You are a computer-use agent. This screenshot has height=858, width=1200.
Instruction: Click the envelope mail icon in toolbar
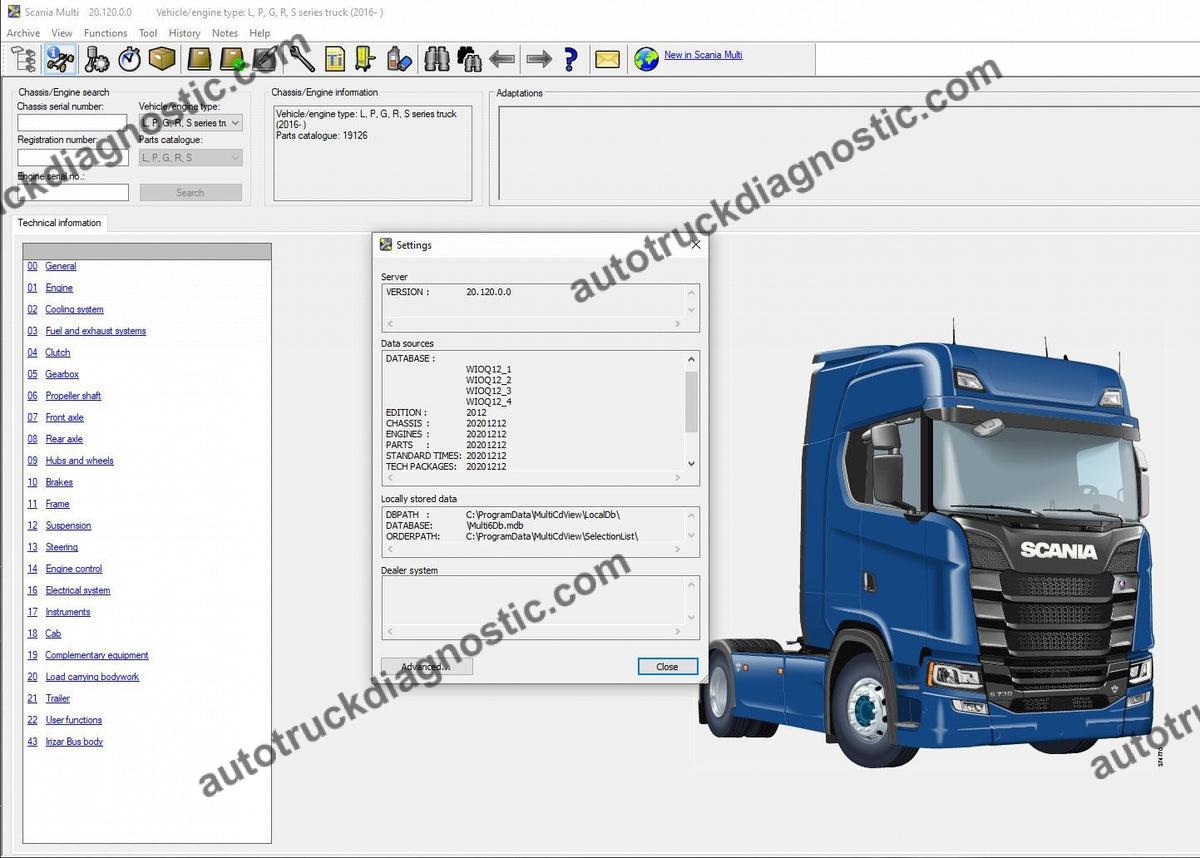coord(607,59)
